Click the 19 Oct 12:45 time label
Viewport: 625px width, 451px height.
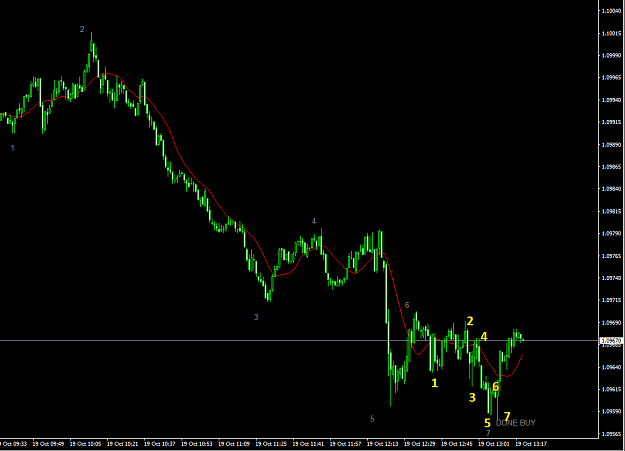[x=457, y=444]
